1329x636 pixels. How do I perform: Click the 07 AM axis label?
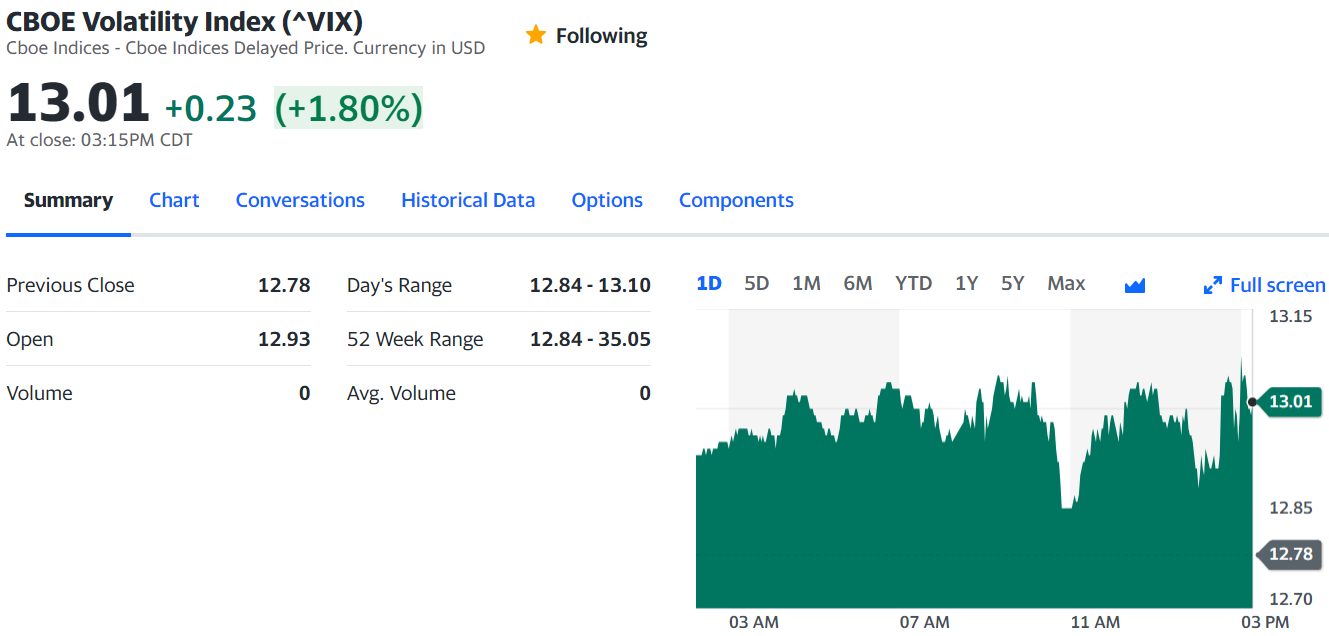(x=924, y=622)
